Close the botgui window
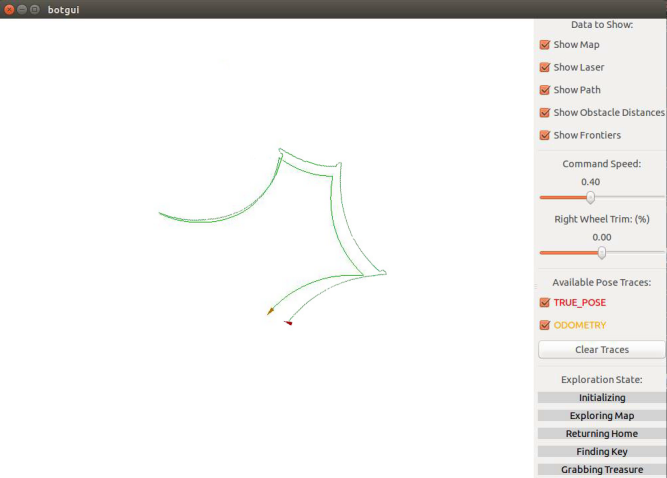The width and height of the screenshot is (667, 478). [9, 9]
